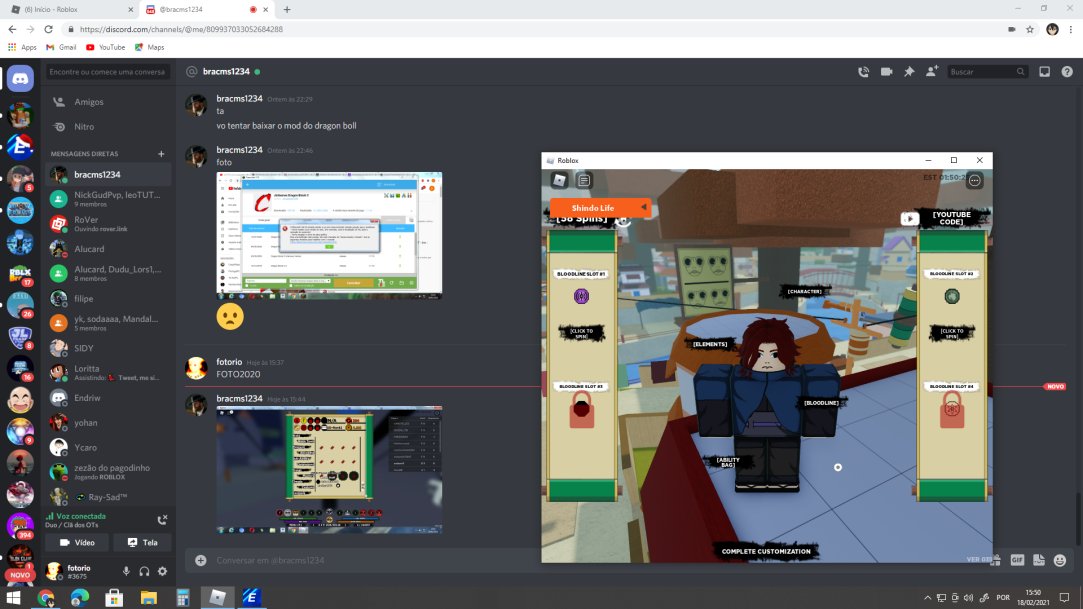This screenshot has height=609, width=1083.
Task: Open Alucard direct message
Action: (108, 249)
